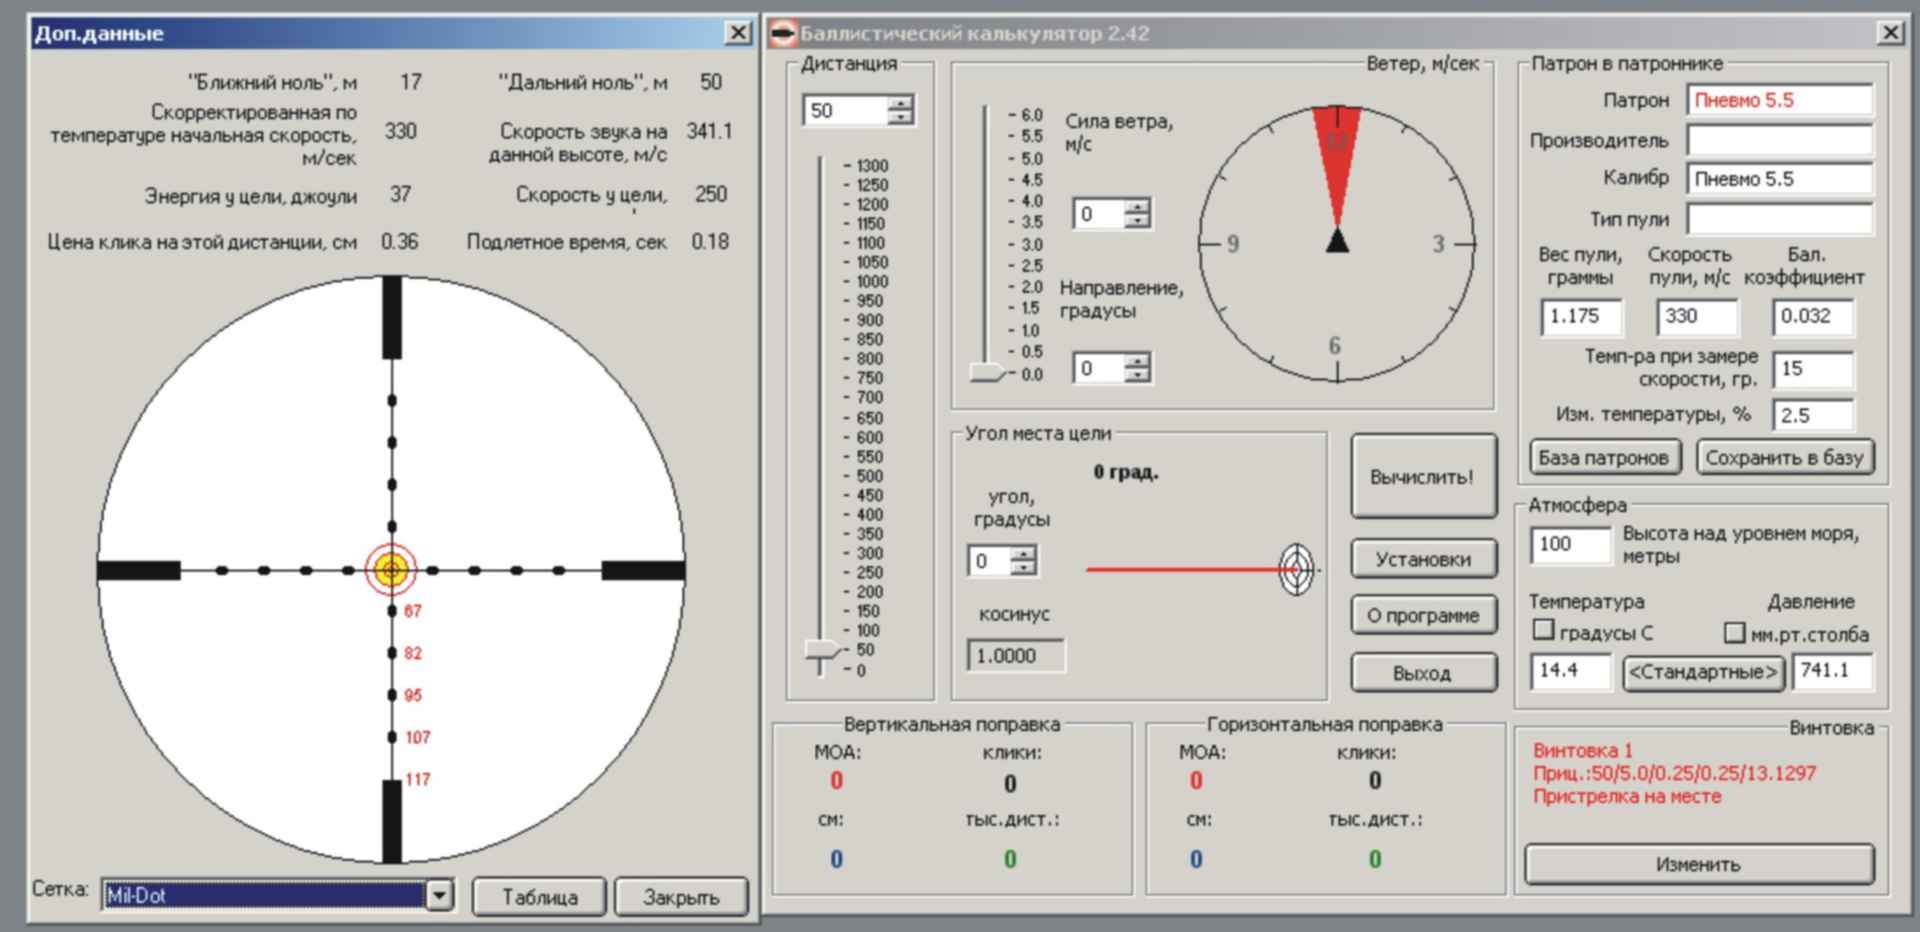
Task: Enable the градусы С temperature checkbox
Action: (x=1544, y=630)
